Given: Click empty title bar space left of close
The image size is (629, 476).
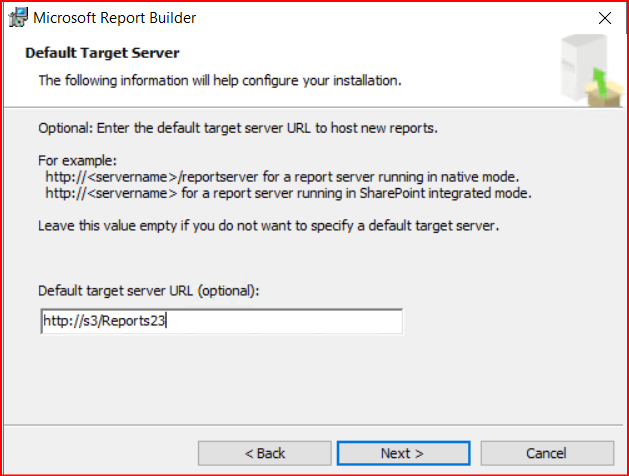Looking at the screenshot, I should coord(400,18).
